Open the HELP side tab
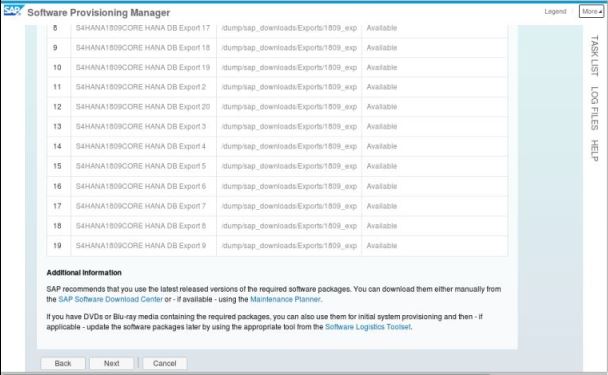The height and width of the screenshot is (375, 608). click(x=594, y=150)
